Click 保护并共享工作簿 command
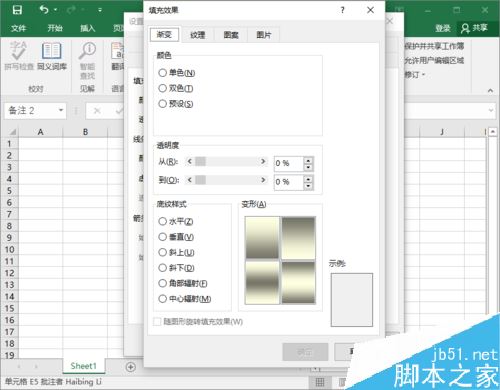 [x=434, y=46]
